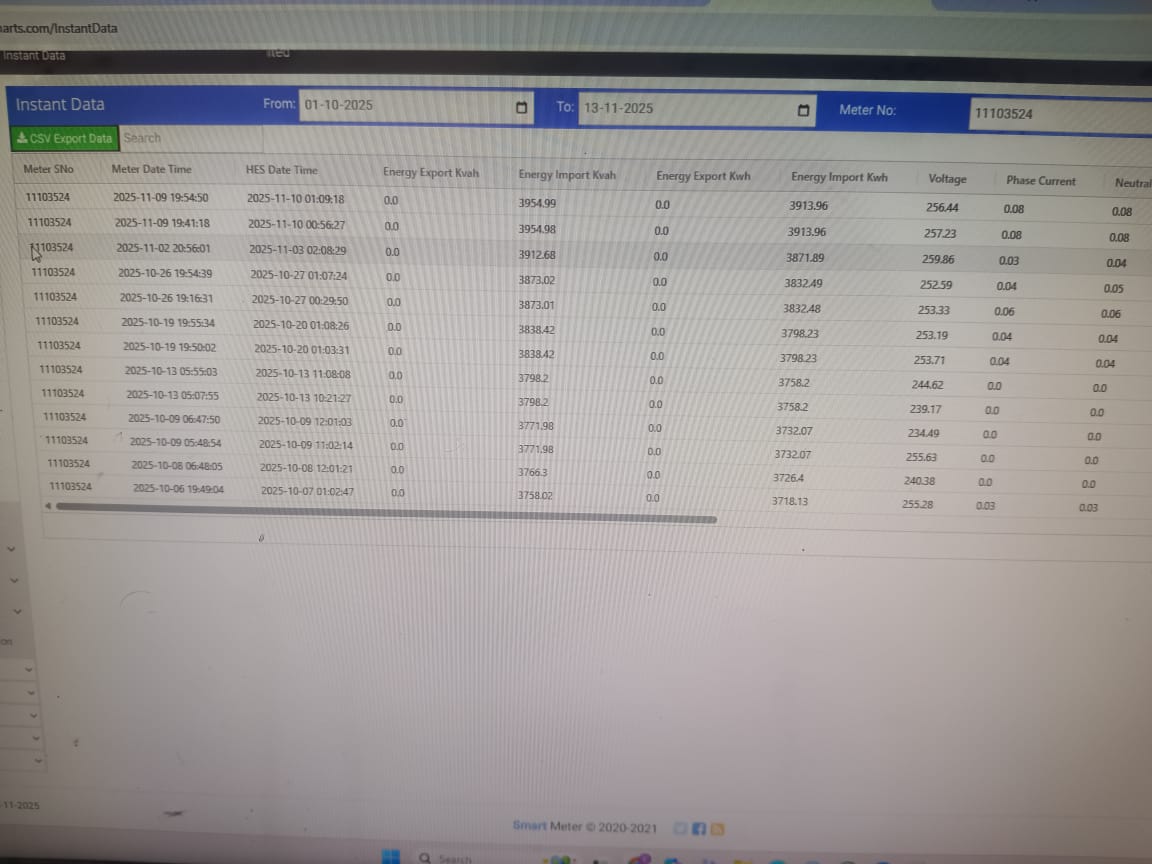
Task: Click the From date field 01-10-2025
Action: point(416,107)
